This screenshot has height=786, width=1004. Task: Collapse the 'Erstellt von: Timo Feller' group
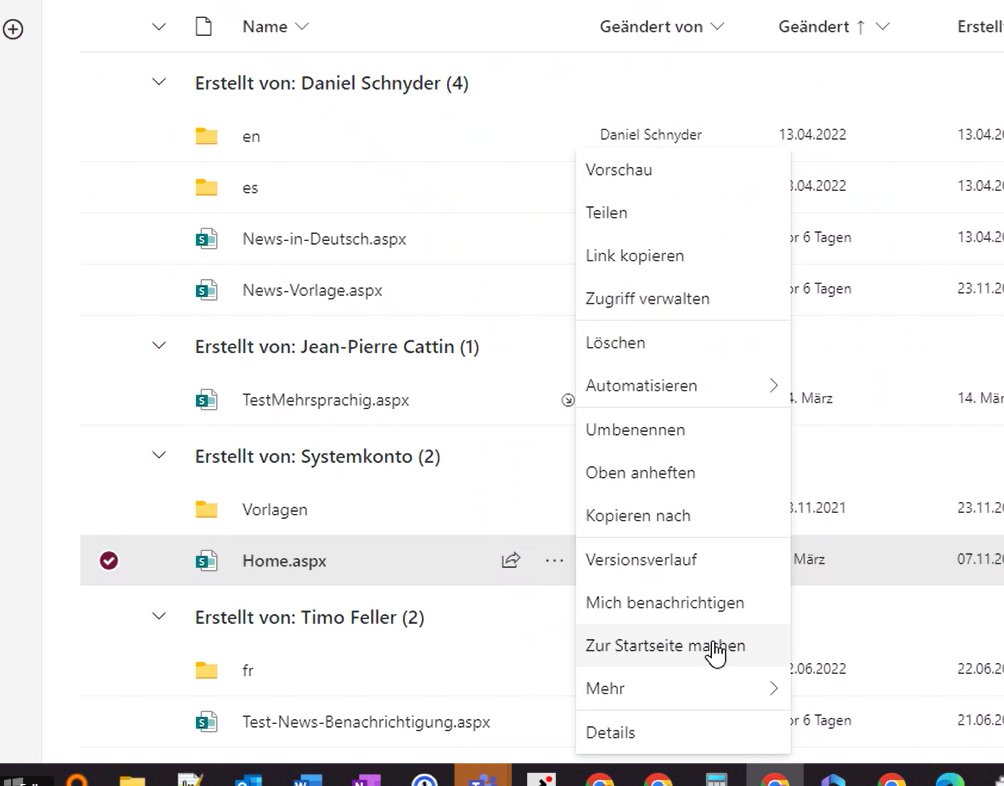tap(159, 616)
